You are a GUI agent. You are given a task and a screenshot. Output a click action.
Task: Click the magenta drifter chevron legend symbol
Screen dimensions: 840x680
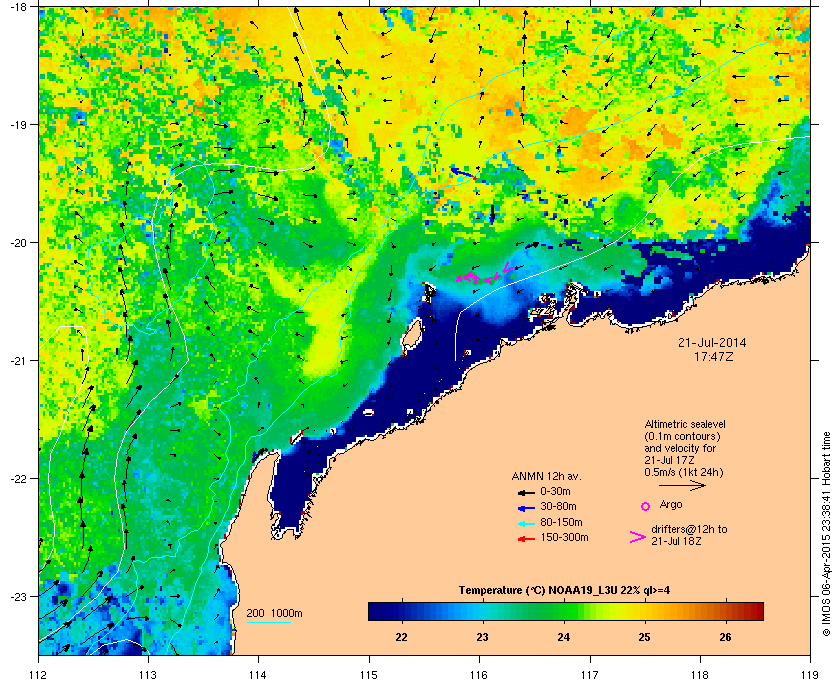(638, 537)
